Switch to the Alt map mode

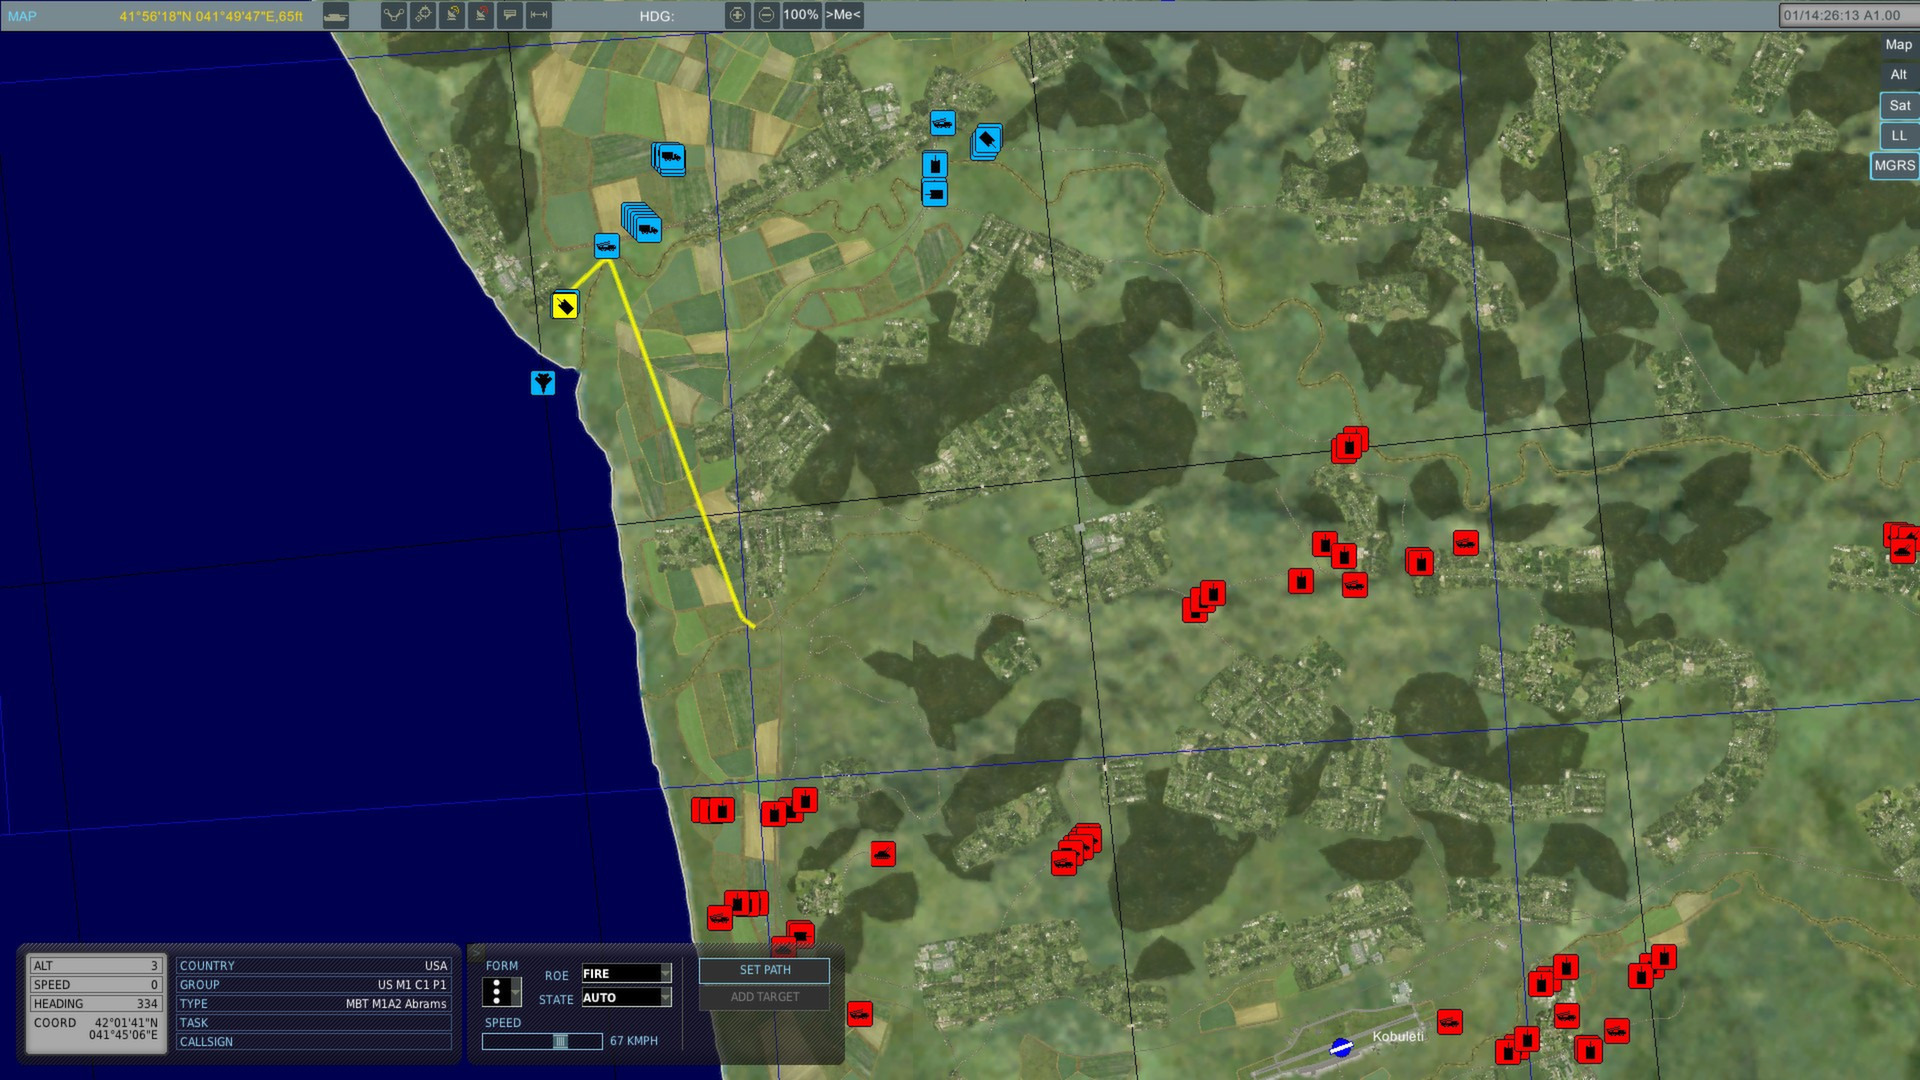[x=1897, y=74]
